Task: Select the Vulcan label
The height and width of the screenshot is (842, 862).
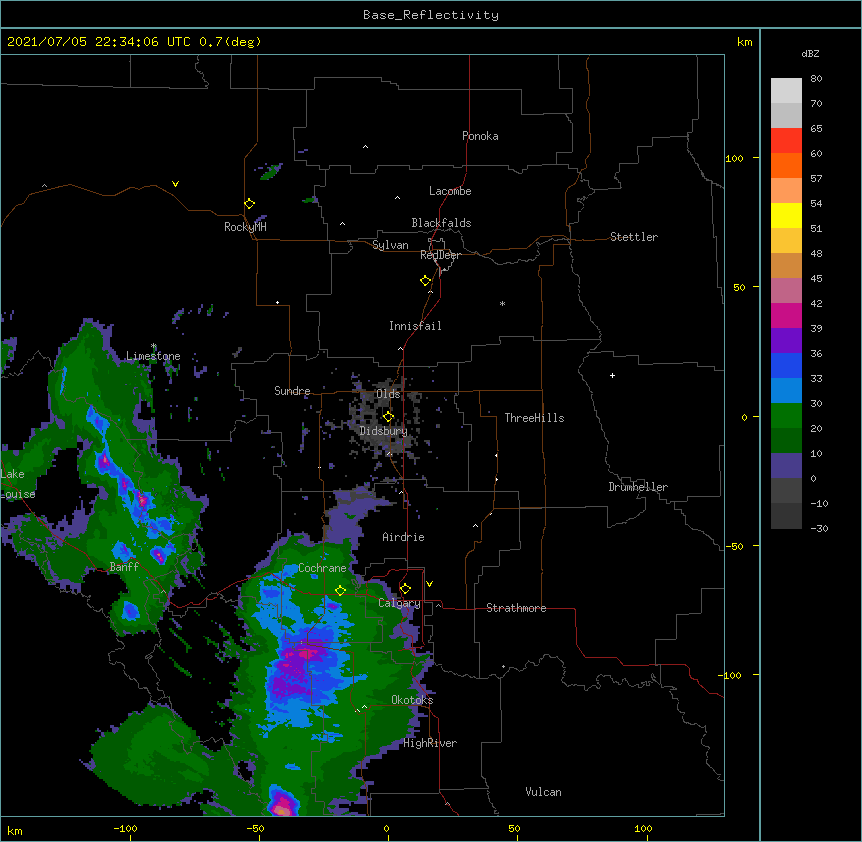Action: pyautogui.click(x=543, y=792)
